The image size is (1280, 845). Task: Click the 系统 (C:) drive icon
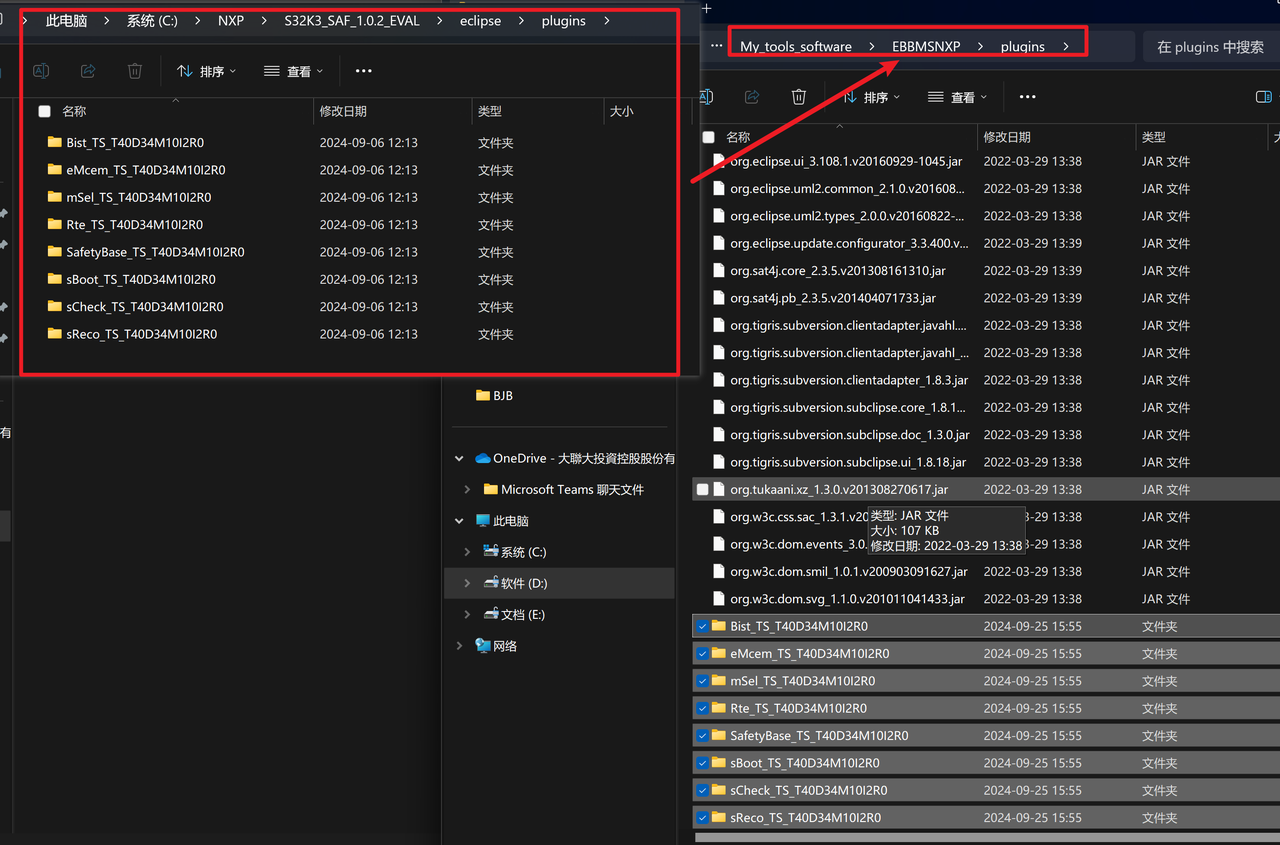[490, 552]
